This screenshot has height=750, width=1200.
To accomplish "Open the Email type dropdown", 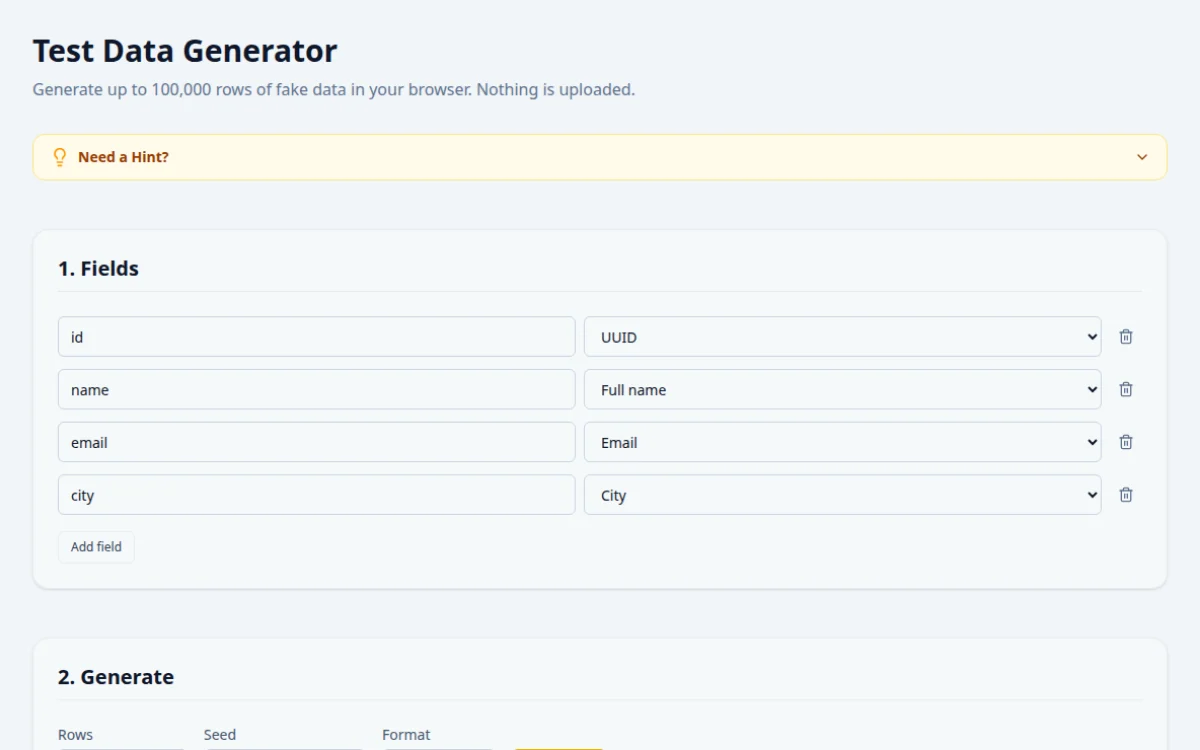I will pyautogui.click(x=843, y=442).
